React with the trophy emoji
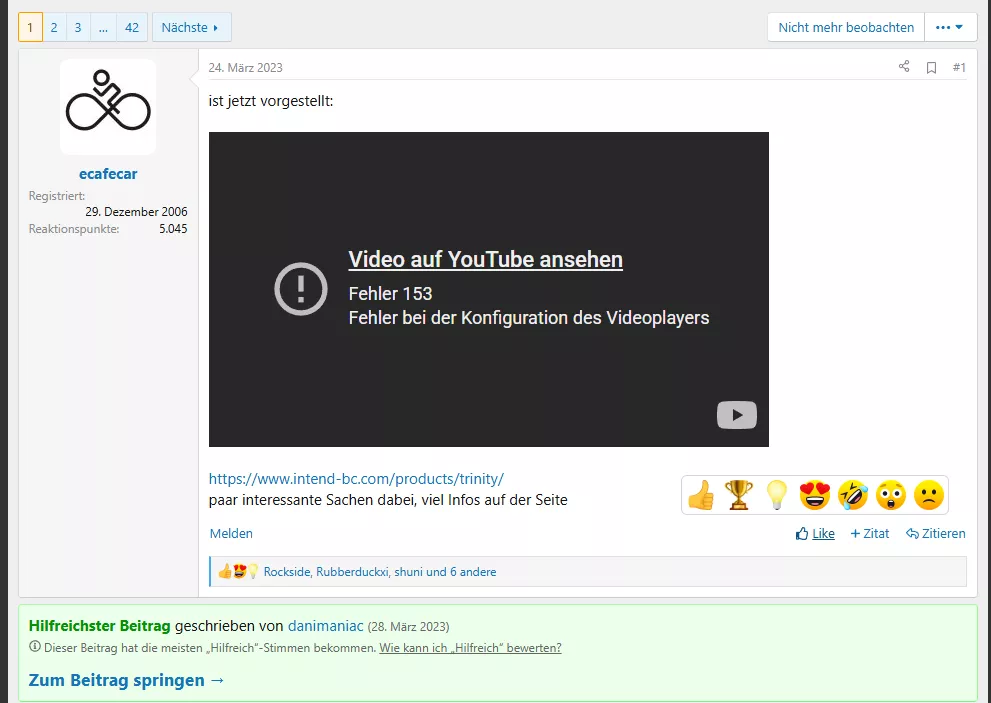This screenshot has height=703, width=991. 739,495
